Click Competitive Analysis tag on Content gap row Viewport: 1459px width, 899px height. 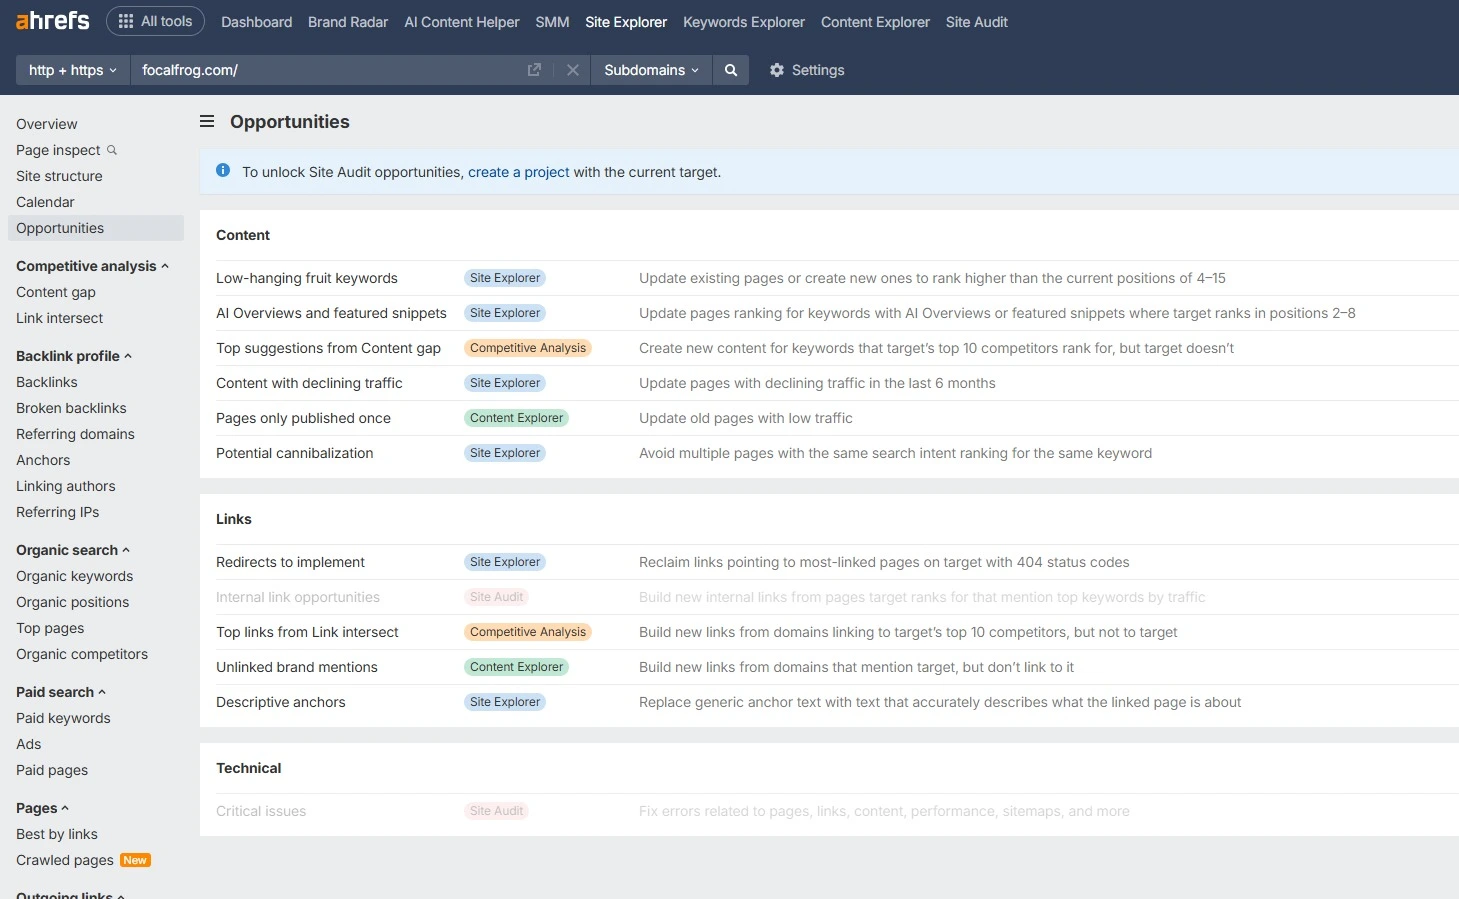click(x=528, y=348)
